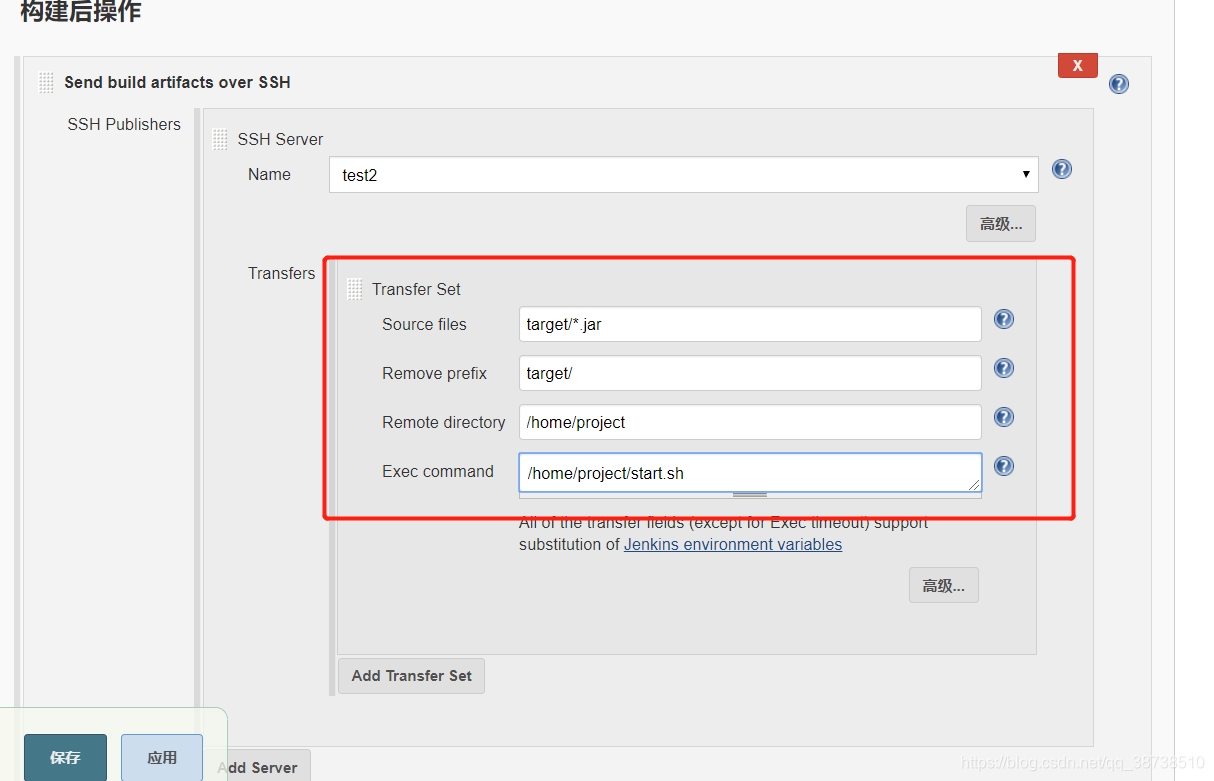The height and width of the screenshot is (781, 1214).
Task: Focus the Remove prefix input field
Action: click(x=750, y=373)
